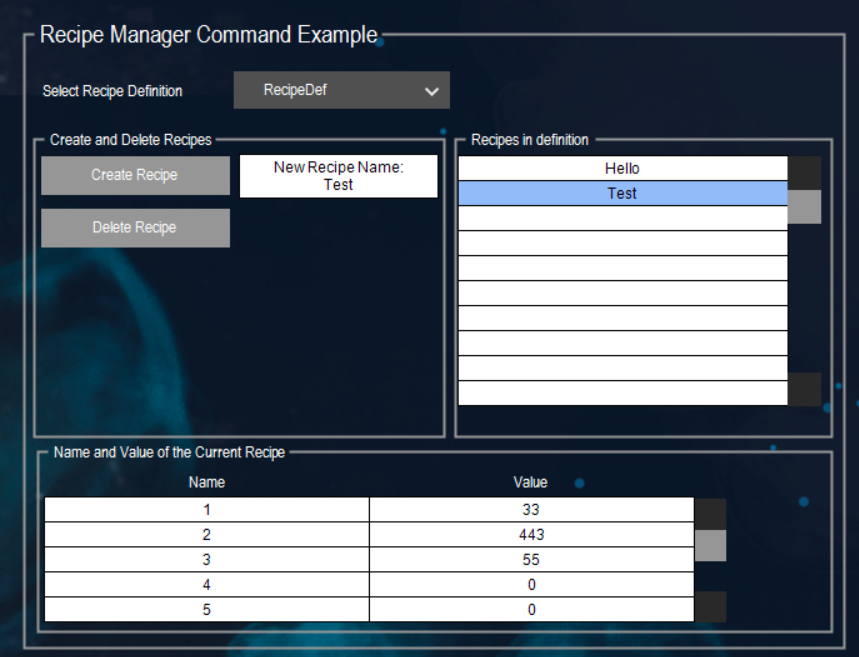Image resolution: width=859 pixels, height=657 pixels.
Task: Expand the RecipeDef combo box chevron
Action: (x=432, y=90)
